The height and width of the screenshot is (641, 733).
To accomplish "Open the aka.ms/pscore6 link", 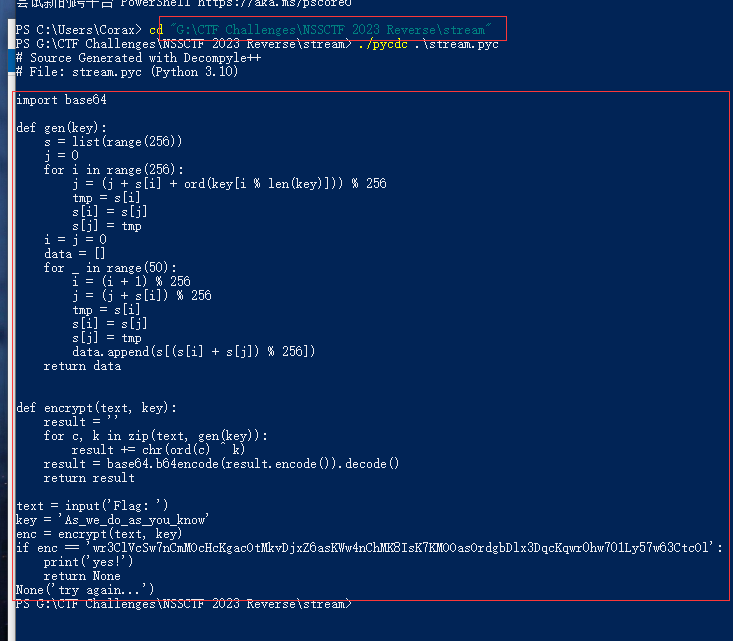I will pos(296,3).
